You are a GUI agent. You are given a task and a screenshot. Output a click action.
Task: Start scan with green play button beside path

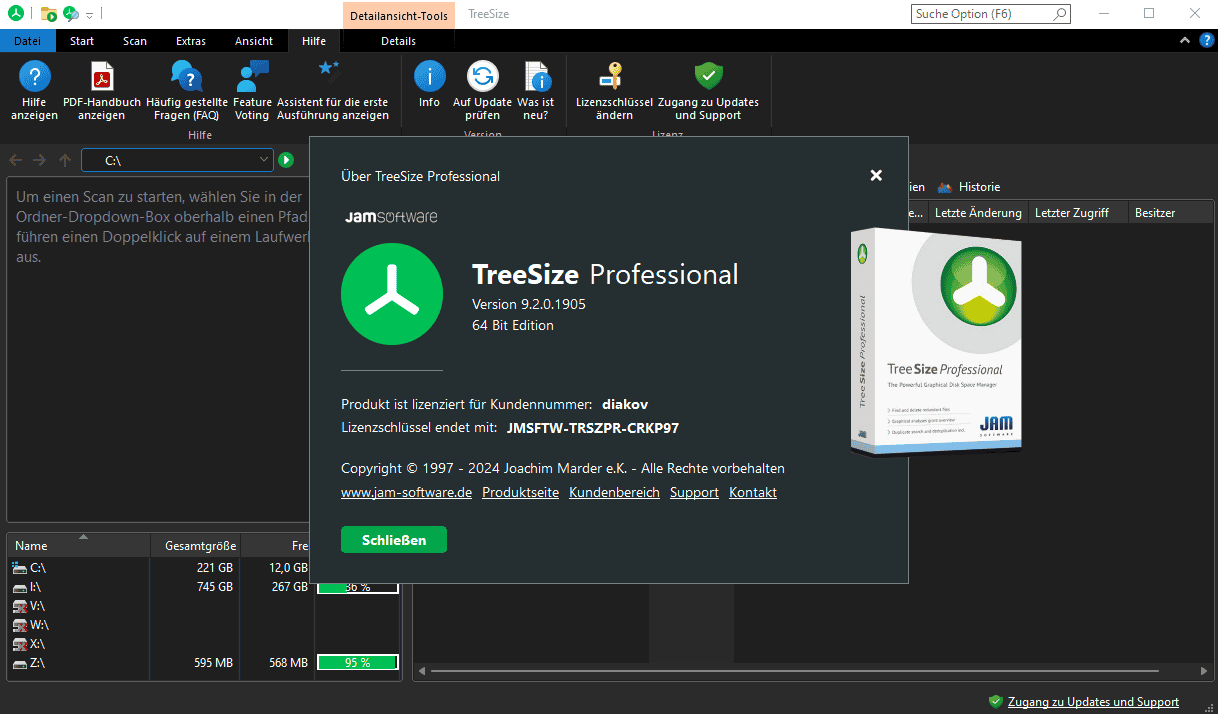tap(286, 160)
